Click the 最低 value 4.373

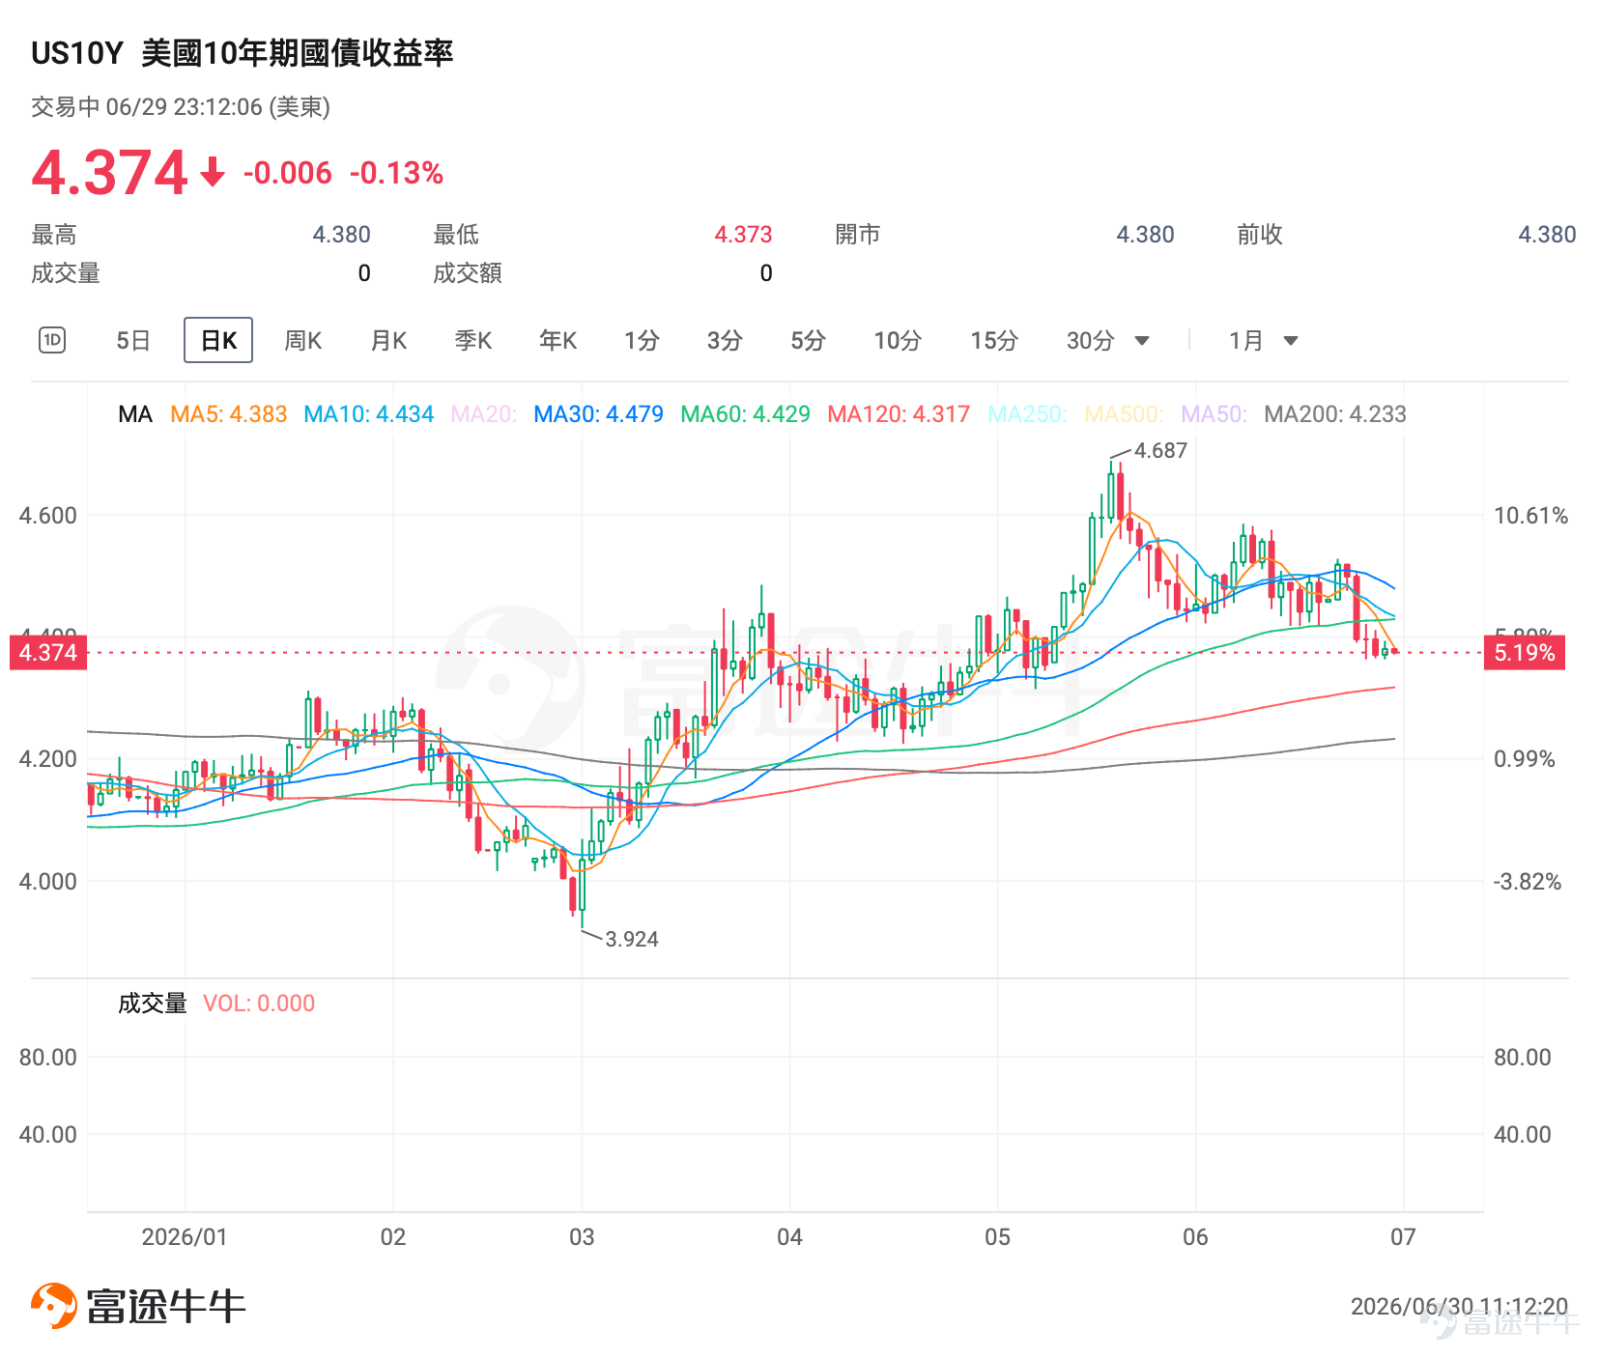tap(743, 234)
